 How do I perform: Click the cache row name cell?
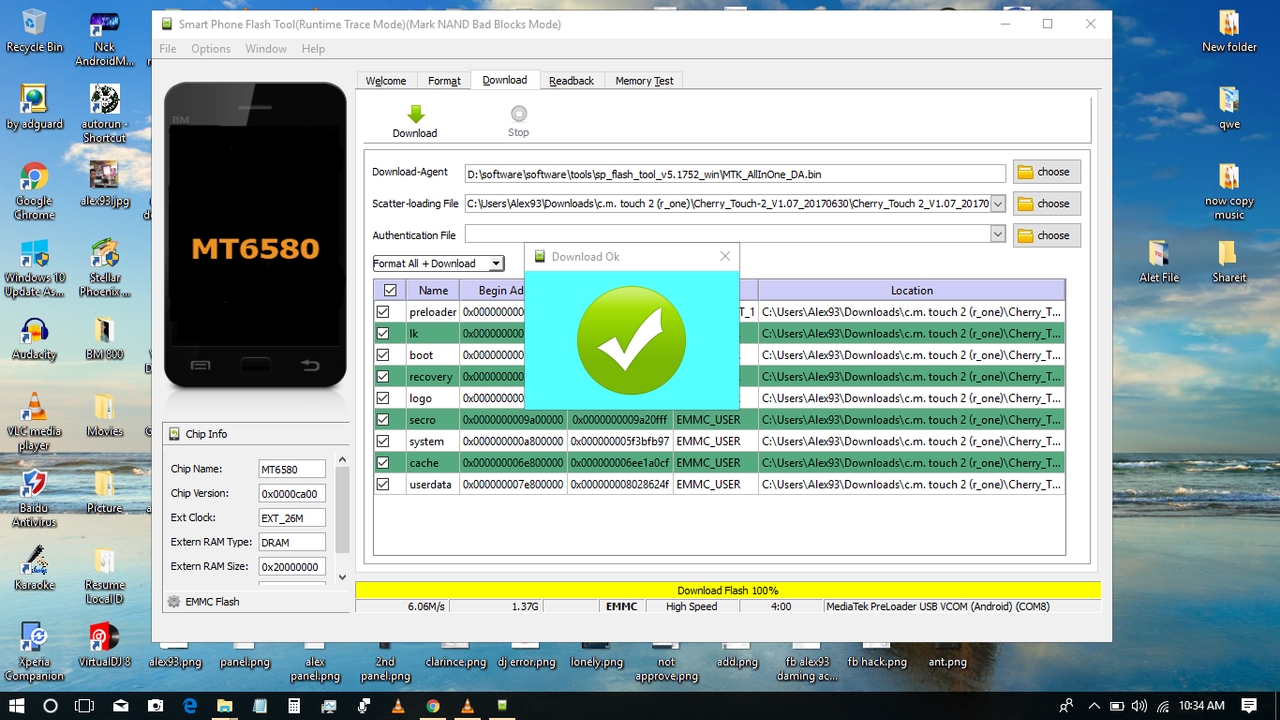pos(433,463)
